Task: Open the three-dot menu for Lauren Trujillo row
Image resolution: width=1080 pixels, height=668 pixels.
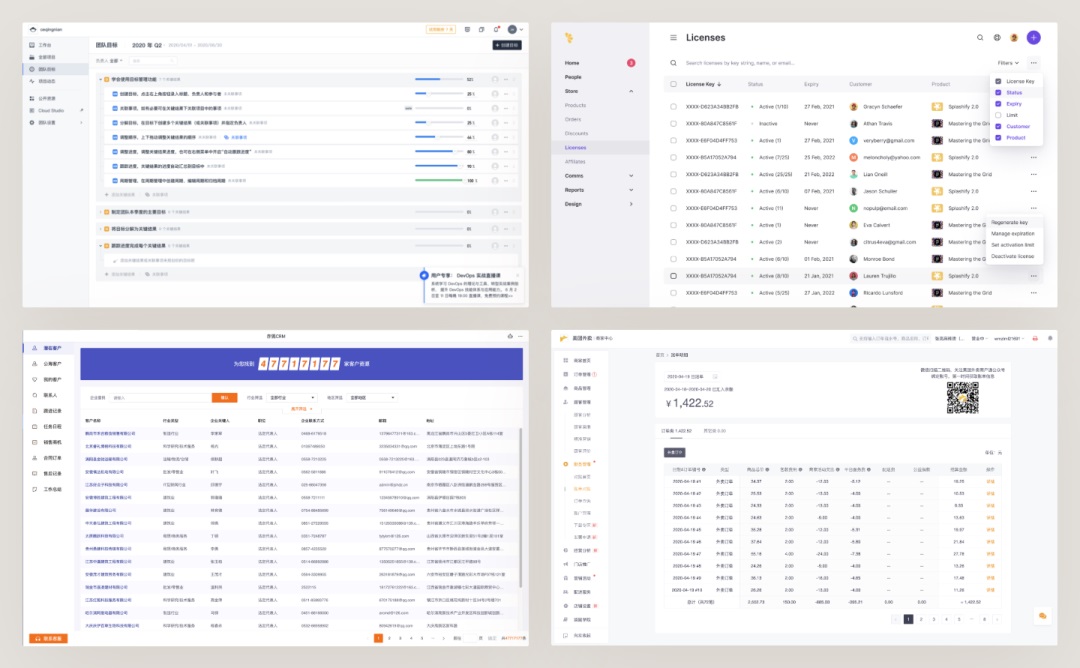Action: [1033, 276]
